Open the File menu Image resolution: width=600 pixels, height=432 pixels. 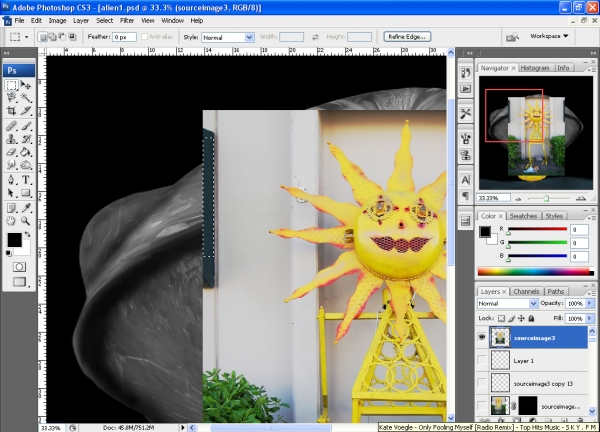coord(19,21)
